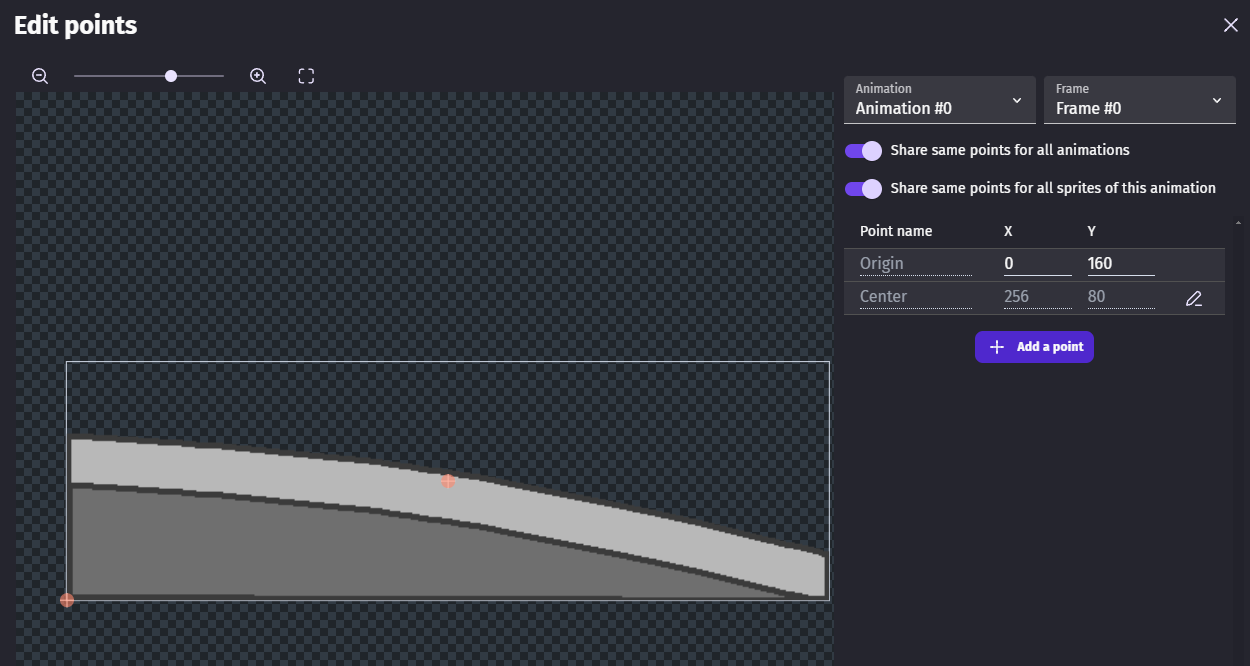Image resolution: width=1250 pixels, height=666 pixels.
Task: Open the Animation dropdown
Action: 939,100
